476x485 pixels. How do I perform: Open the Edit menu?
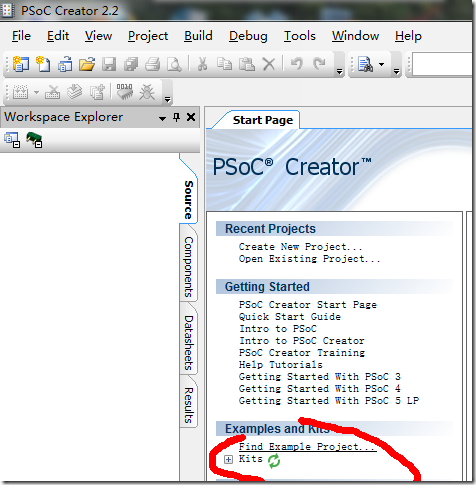point(58,36)
